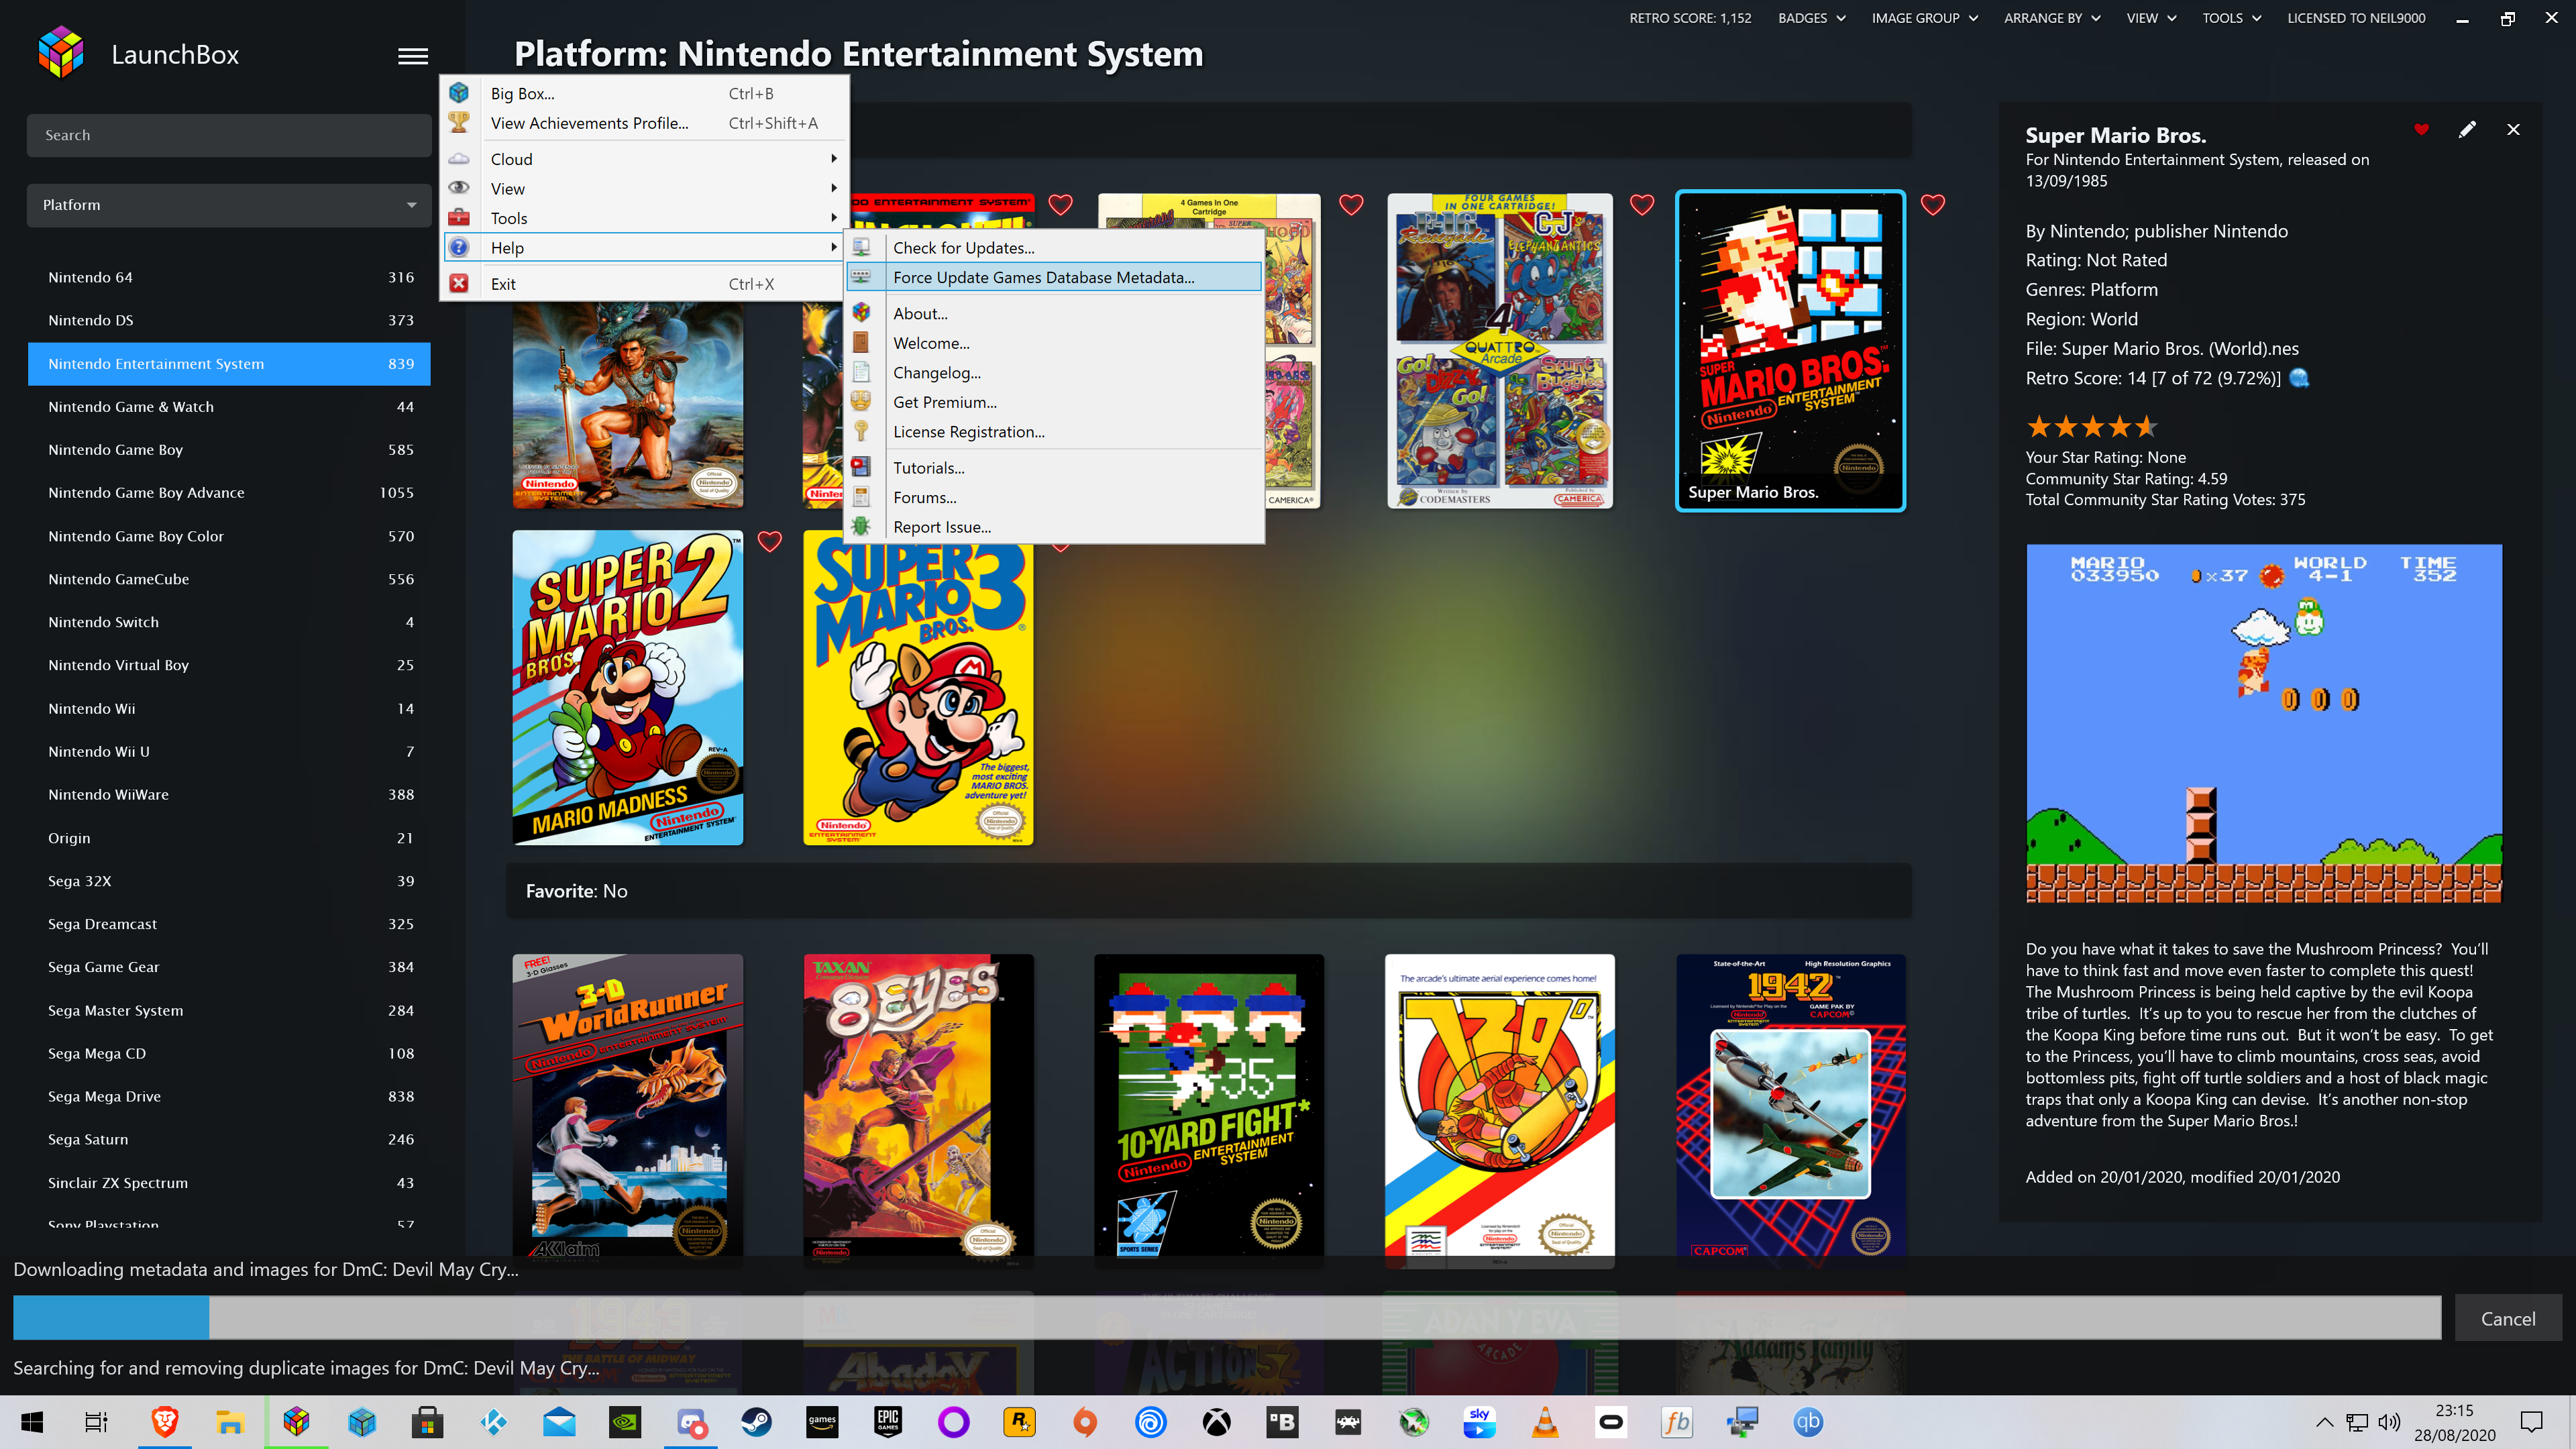Viewport: 2576px width, 1449px height.
Task: Open Brave browser from taskbar
Action: tap(165, 1422)
